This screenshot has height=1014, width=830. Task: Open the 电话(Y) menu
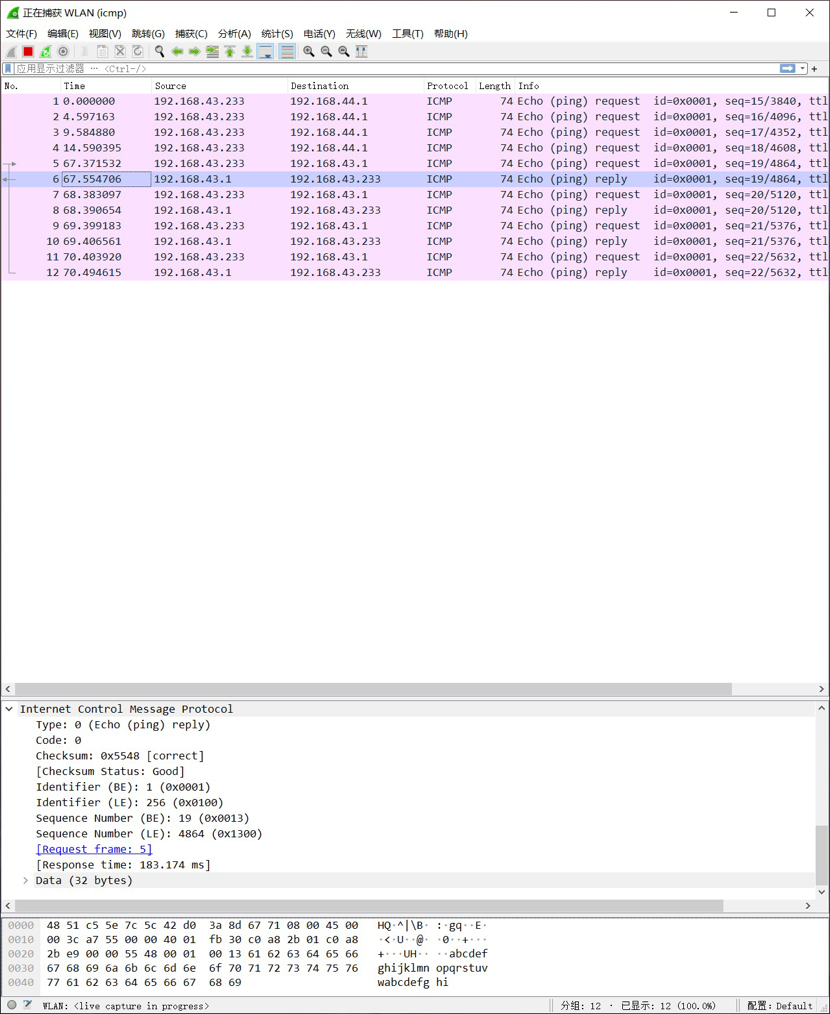pos(319,34)
